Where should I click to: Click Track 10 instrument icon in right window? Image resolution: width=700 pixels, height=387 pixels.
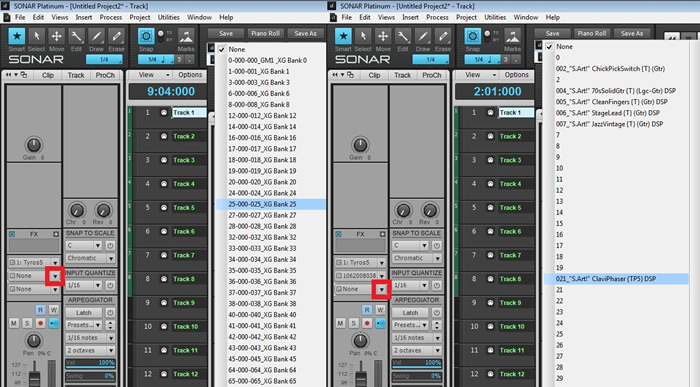490,326
